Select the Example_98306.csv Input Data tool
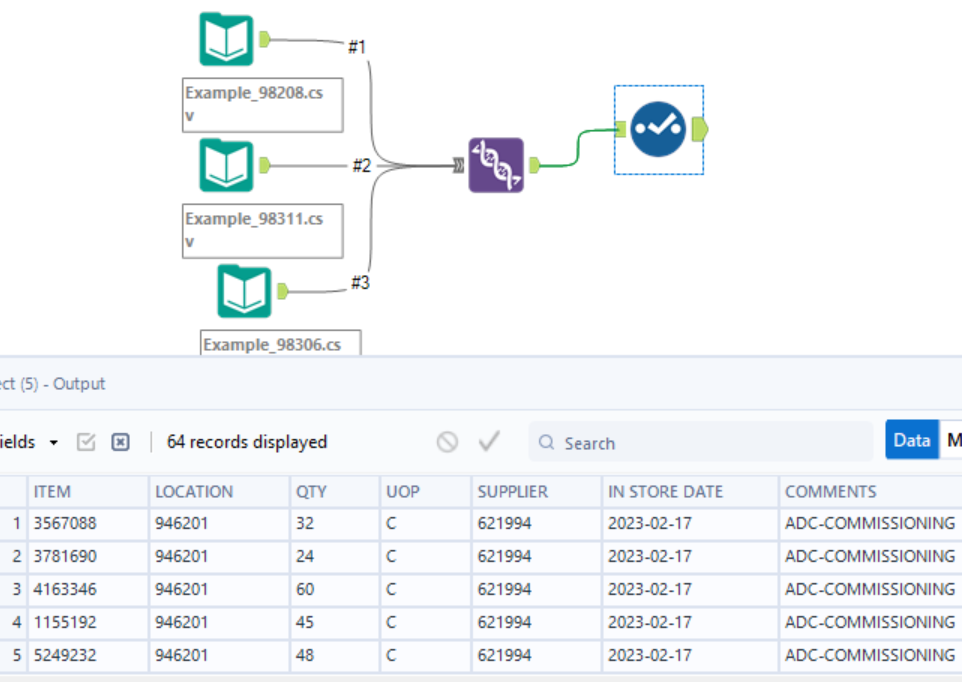The image size is (962, 682). click(x=246, y=292)
